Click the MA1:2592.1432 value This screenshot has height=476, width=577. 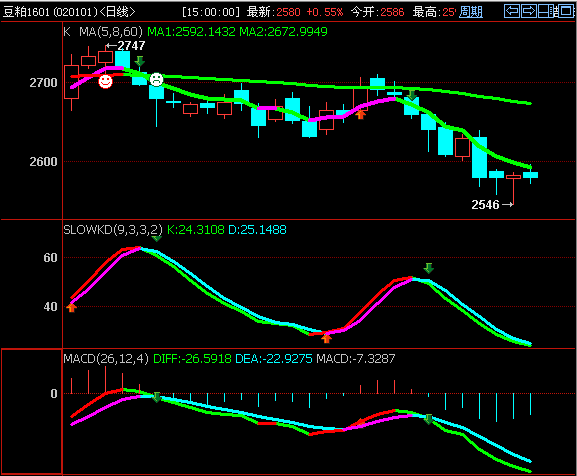(191, 32)
